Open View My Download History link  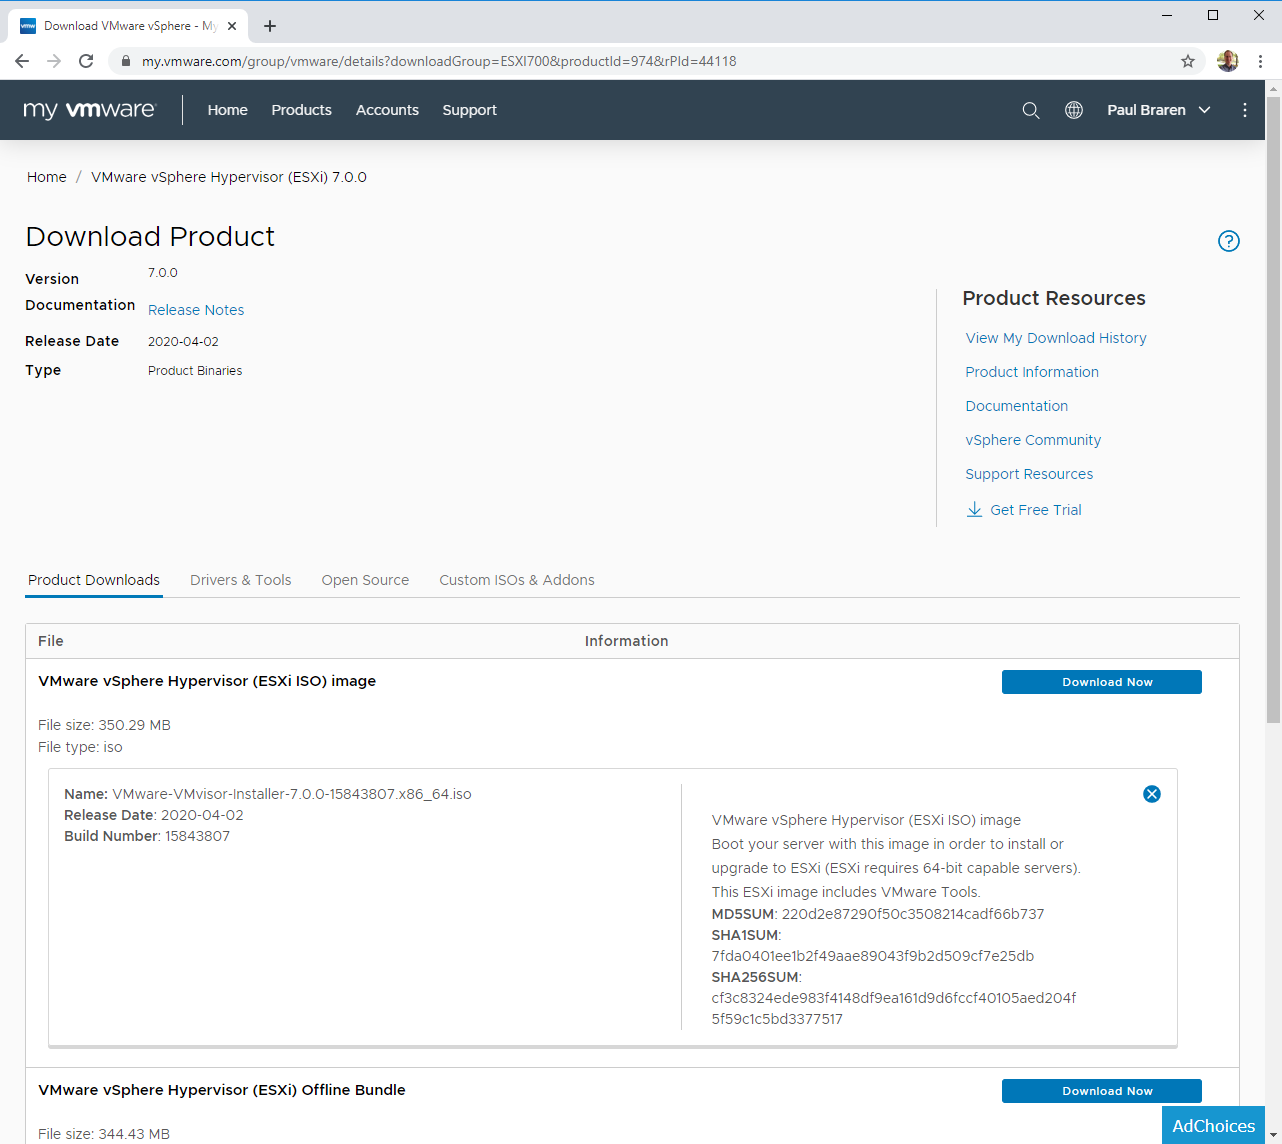coord(1056,338)
